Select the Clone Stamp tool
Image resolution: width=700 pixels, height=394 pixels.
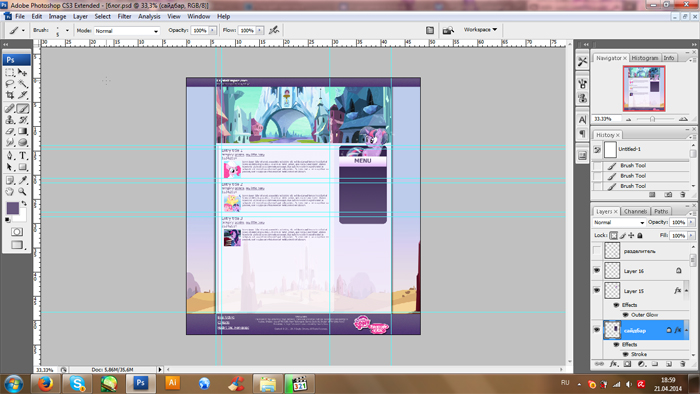pyautogui.click(x=10, y=120)
